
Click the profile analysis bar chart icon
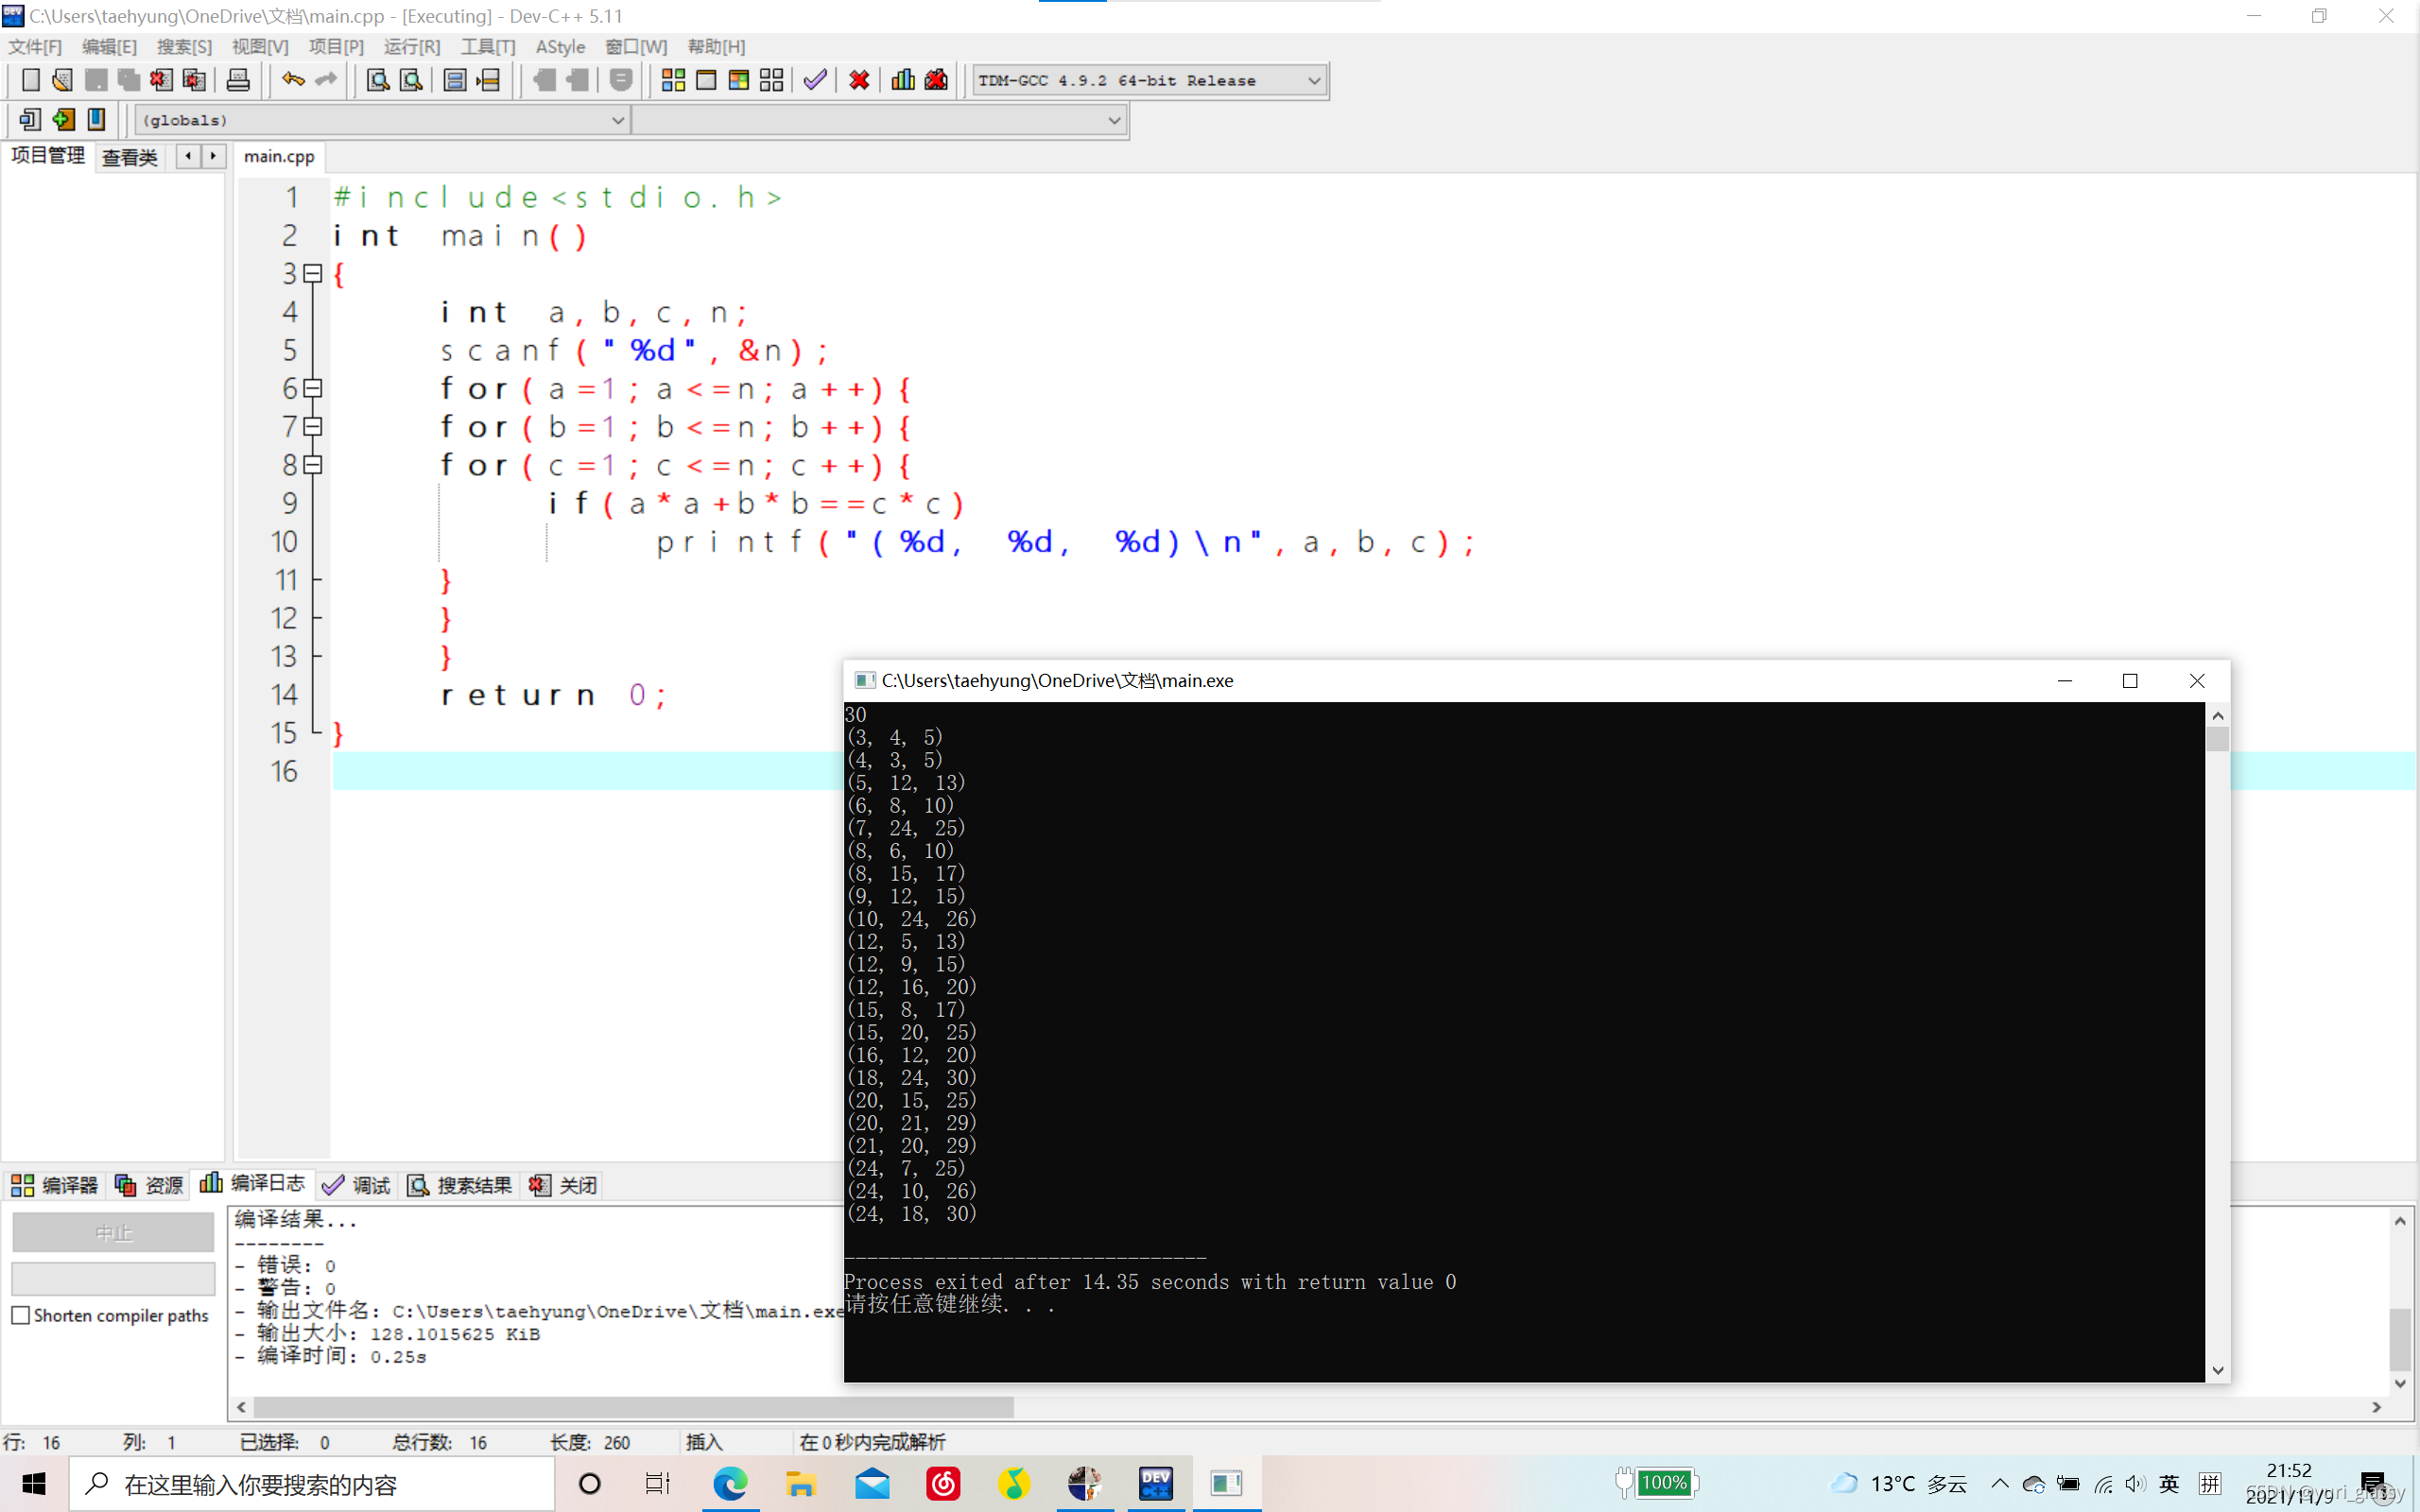(x=903, y=80)
